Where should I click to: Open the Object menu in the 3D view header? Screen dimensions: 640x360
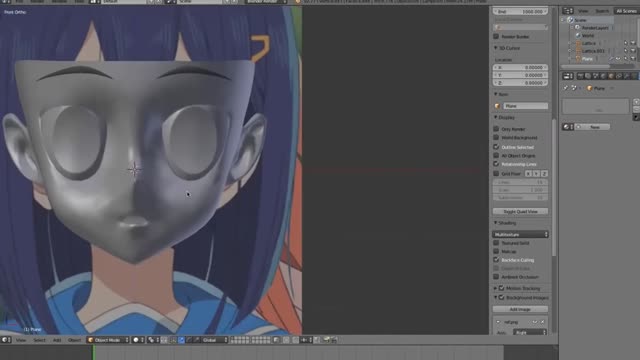(x=74, y=340)
